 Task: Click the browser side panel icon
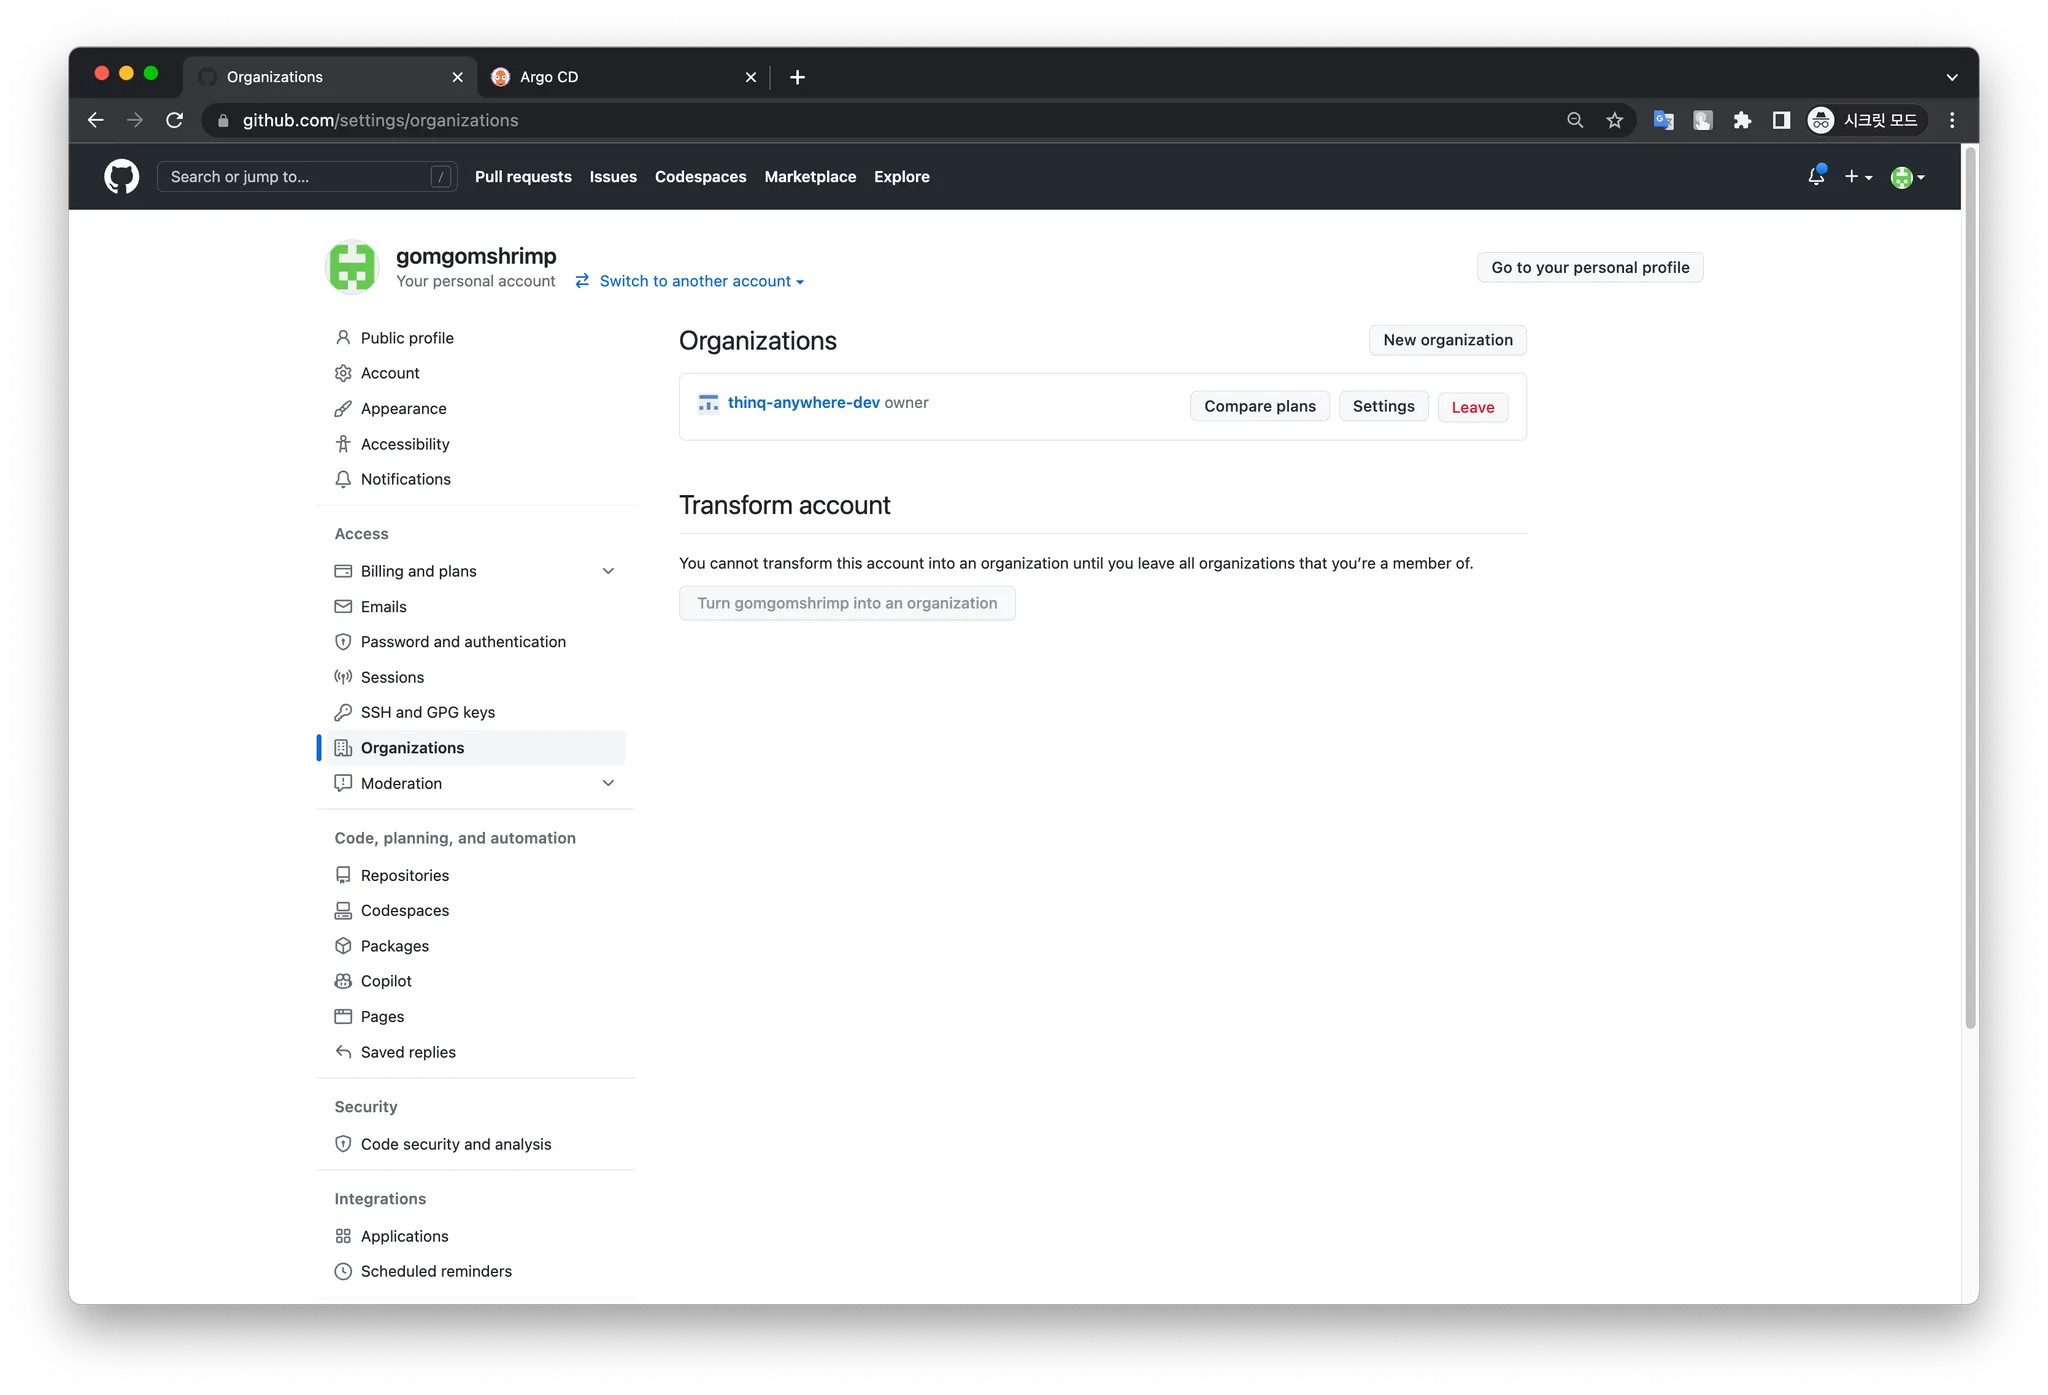pyautogui.click(x=1781, y=121)
